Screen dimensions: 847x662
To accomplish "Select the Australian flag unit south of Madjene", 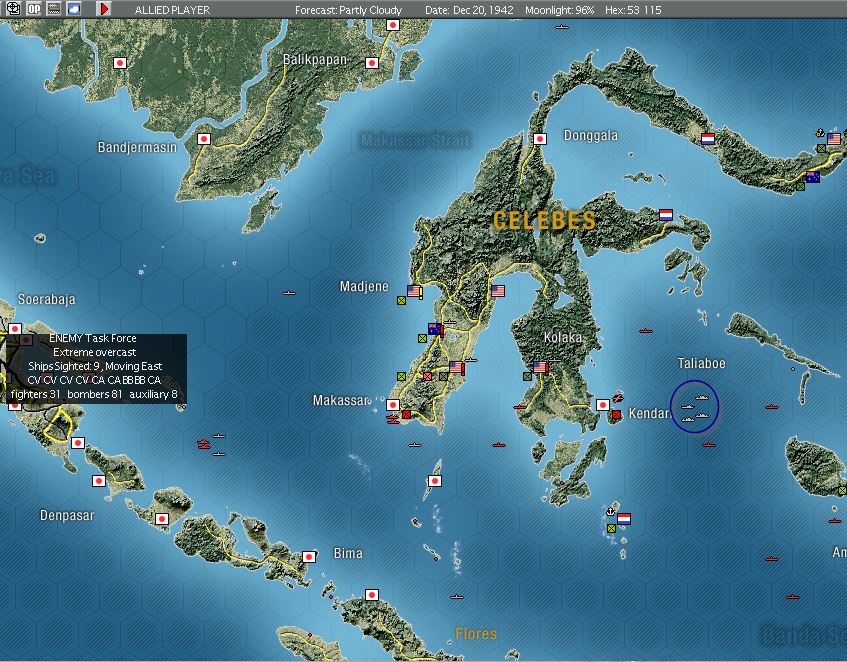I will click(434, 329).
